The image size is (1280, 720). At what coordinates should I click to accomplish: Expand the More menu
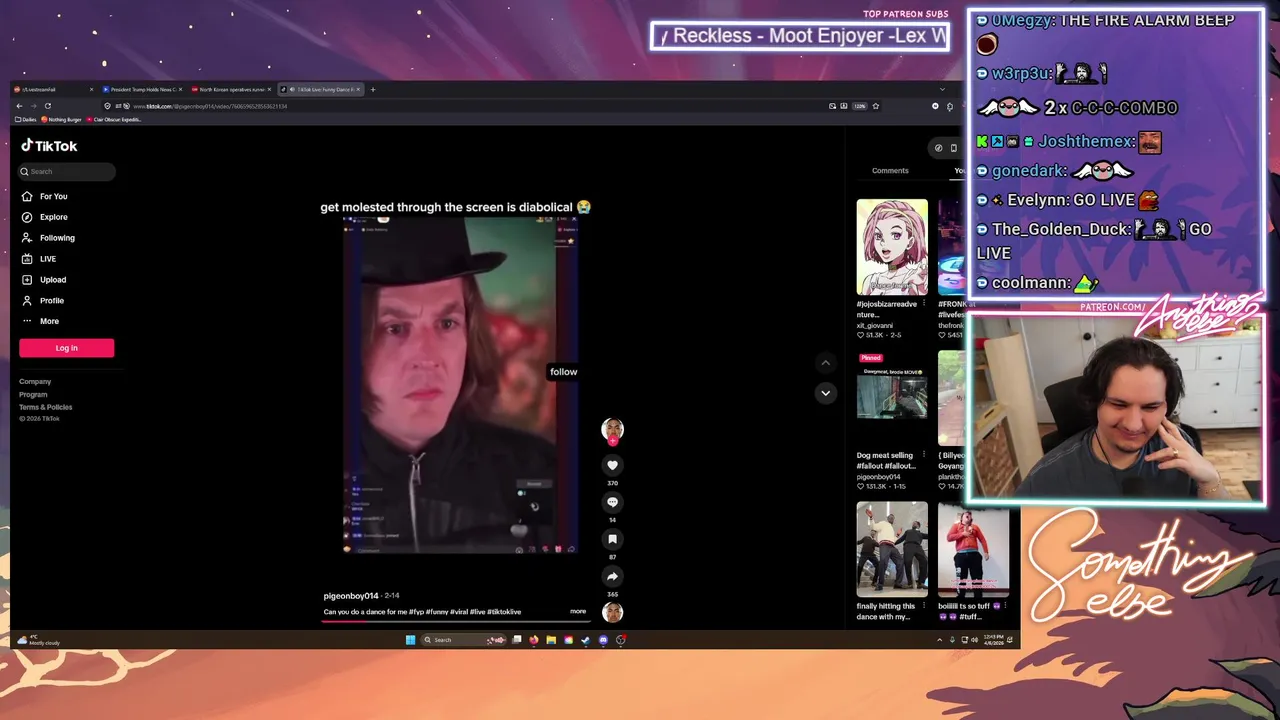tap(41, 321)
